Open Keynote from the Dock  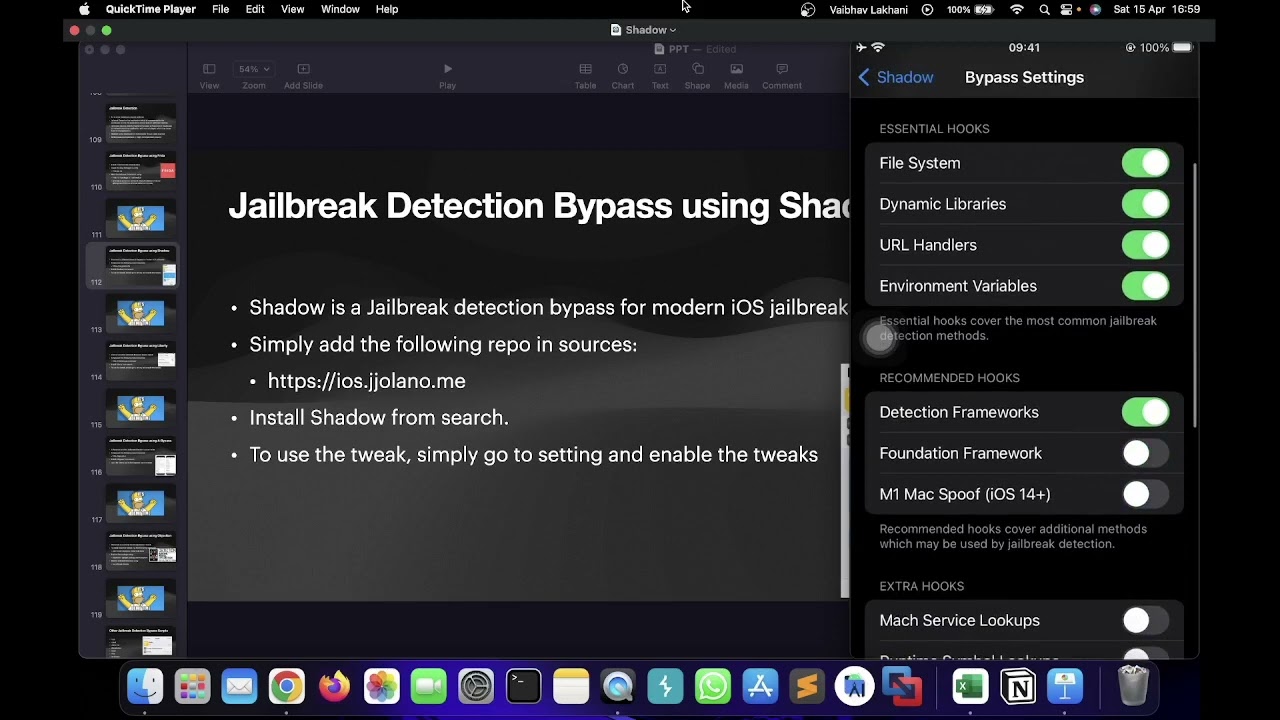coord(1065,687)
